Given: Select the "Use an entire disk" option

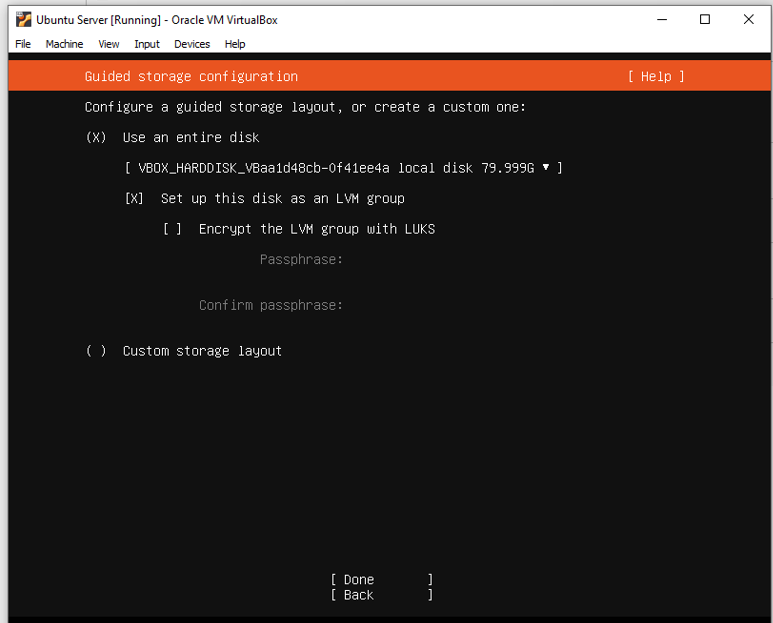Looking at the screenshot, I should pos(96,138).
